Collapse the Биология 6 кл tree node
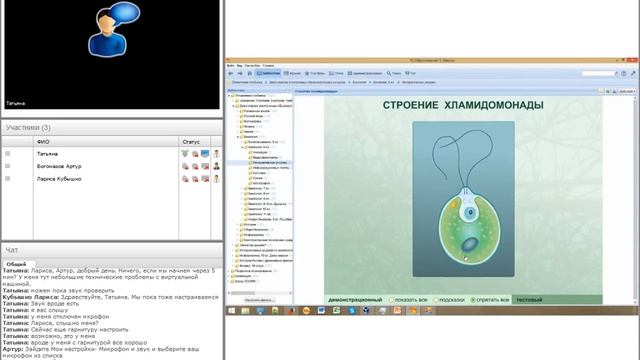 point(242,147)
